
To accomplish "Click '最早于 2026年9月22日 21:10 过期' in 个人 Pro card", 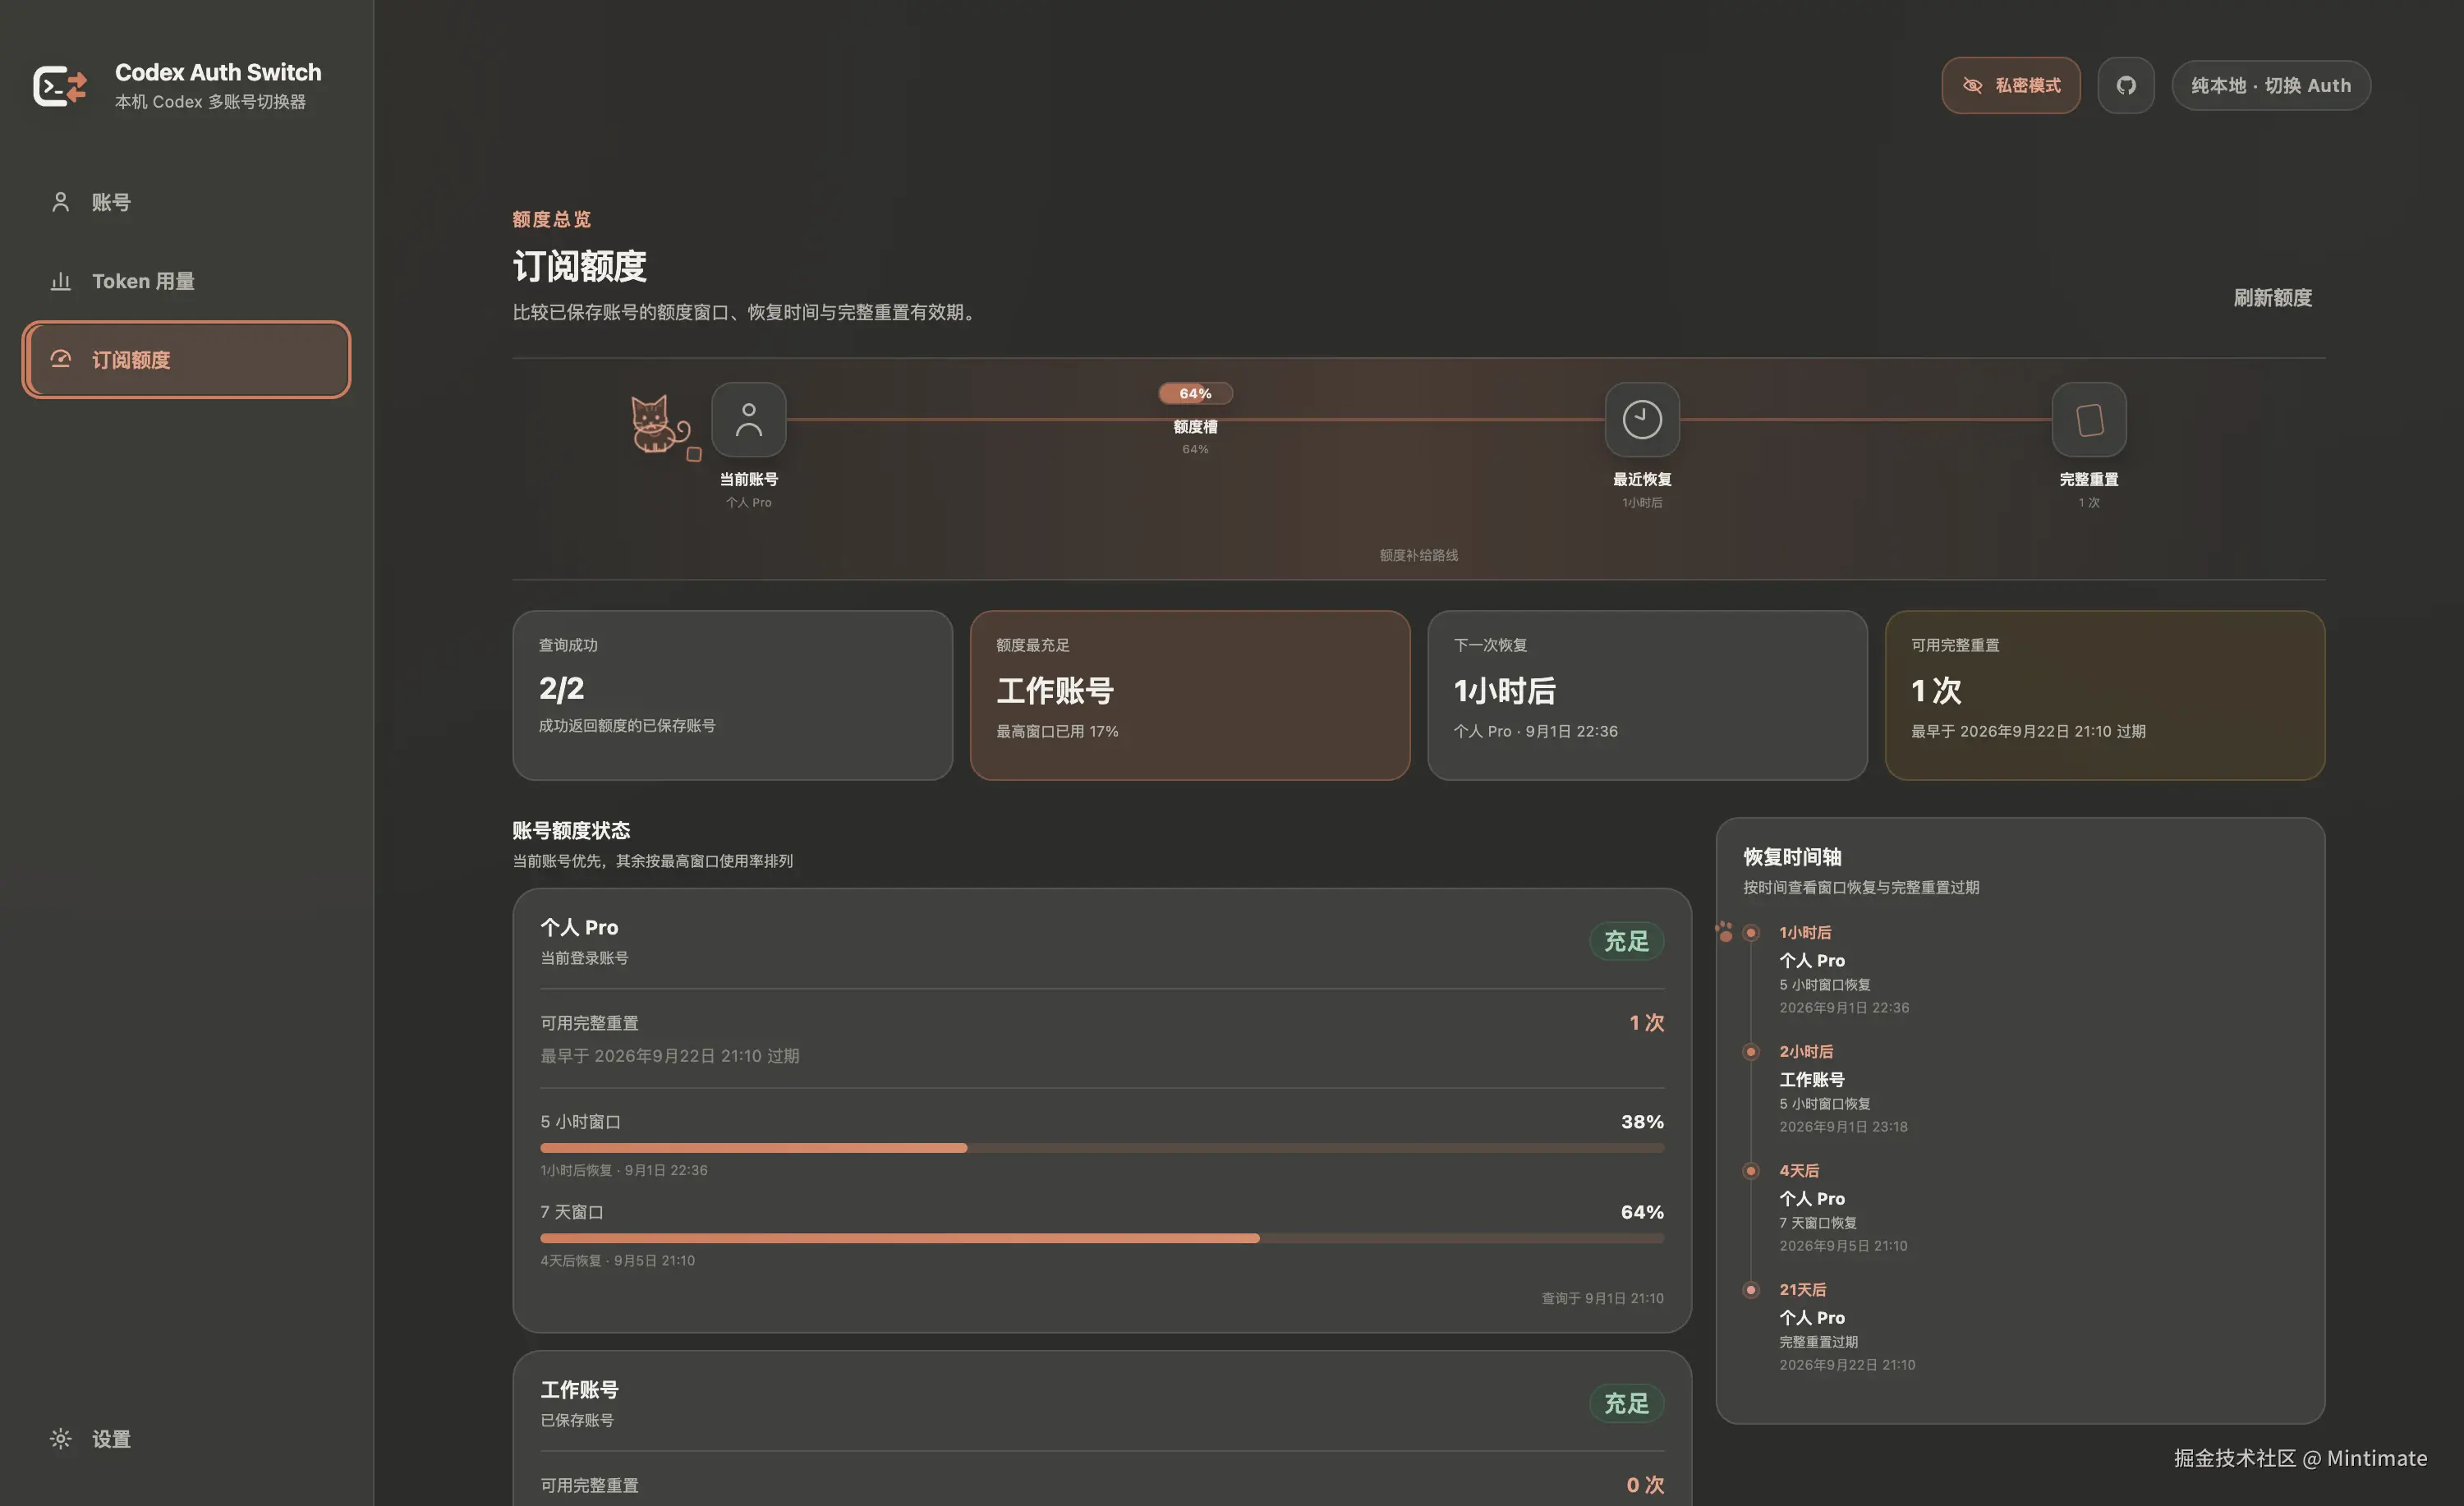I will coord(670,1056).
